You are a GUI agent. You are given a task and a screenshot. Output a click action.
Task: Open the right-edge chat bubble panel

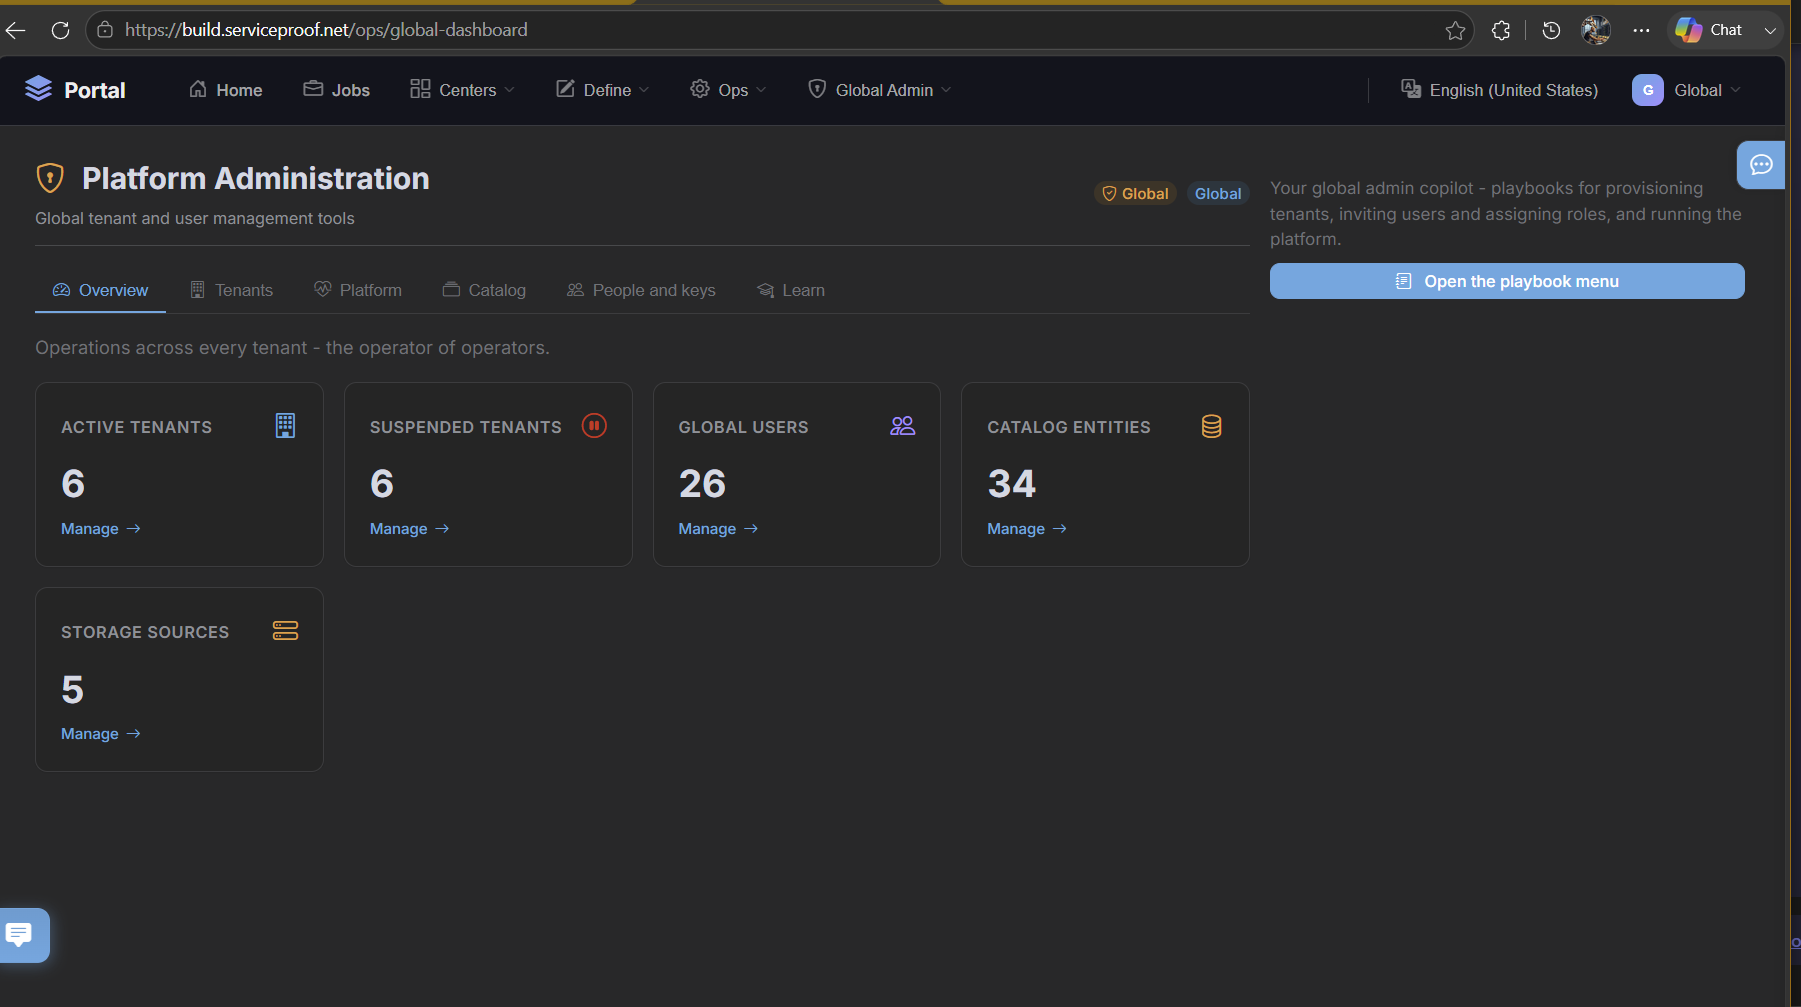tap(1761, 165)
